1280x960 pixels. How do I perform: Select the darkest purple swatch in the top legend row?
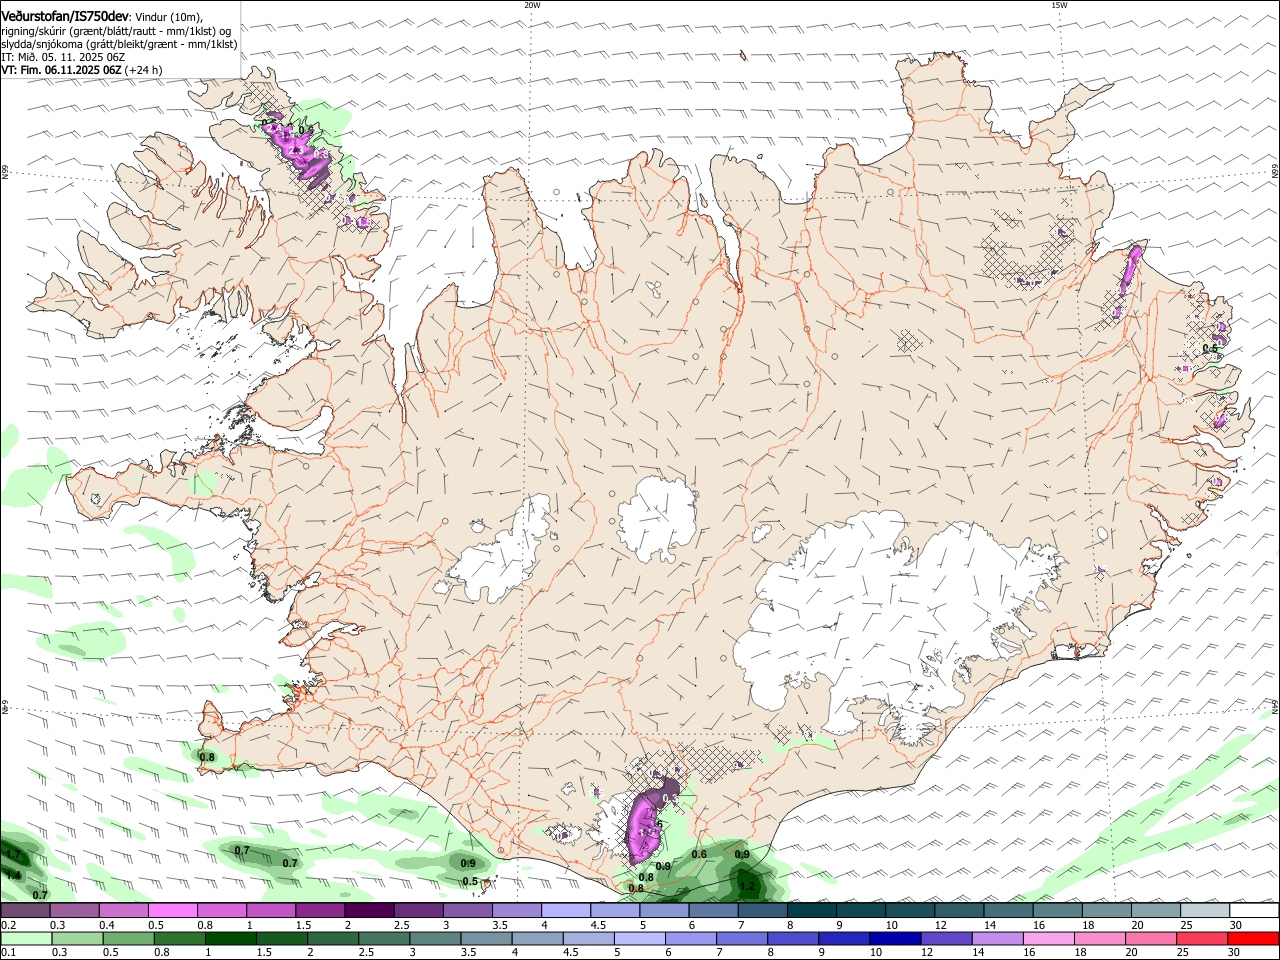point(368,911)
